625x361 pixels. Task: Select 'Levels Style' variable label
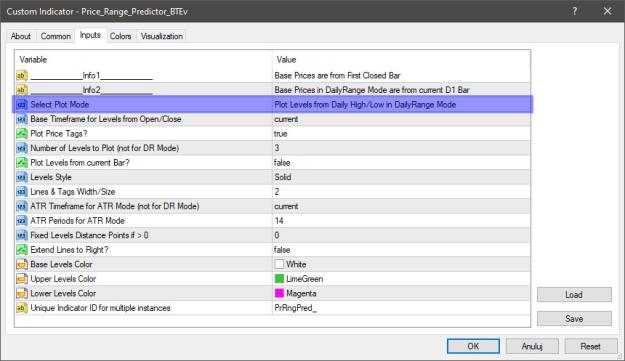click(51, 177)
